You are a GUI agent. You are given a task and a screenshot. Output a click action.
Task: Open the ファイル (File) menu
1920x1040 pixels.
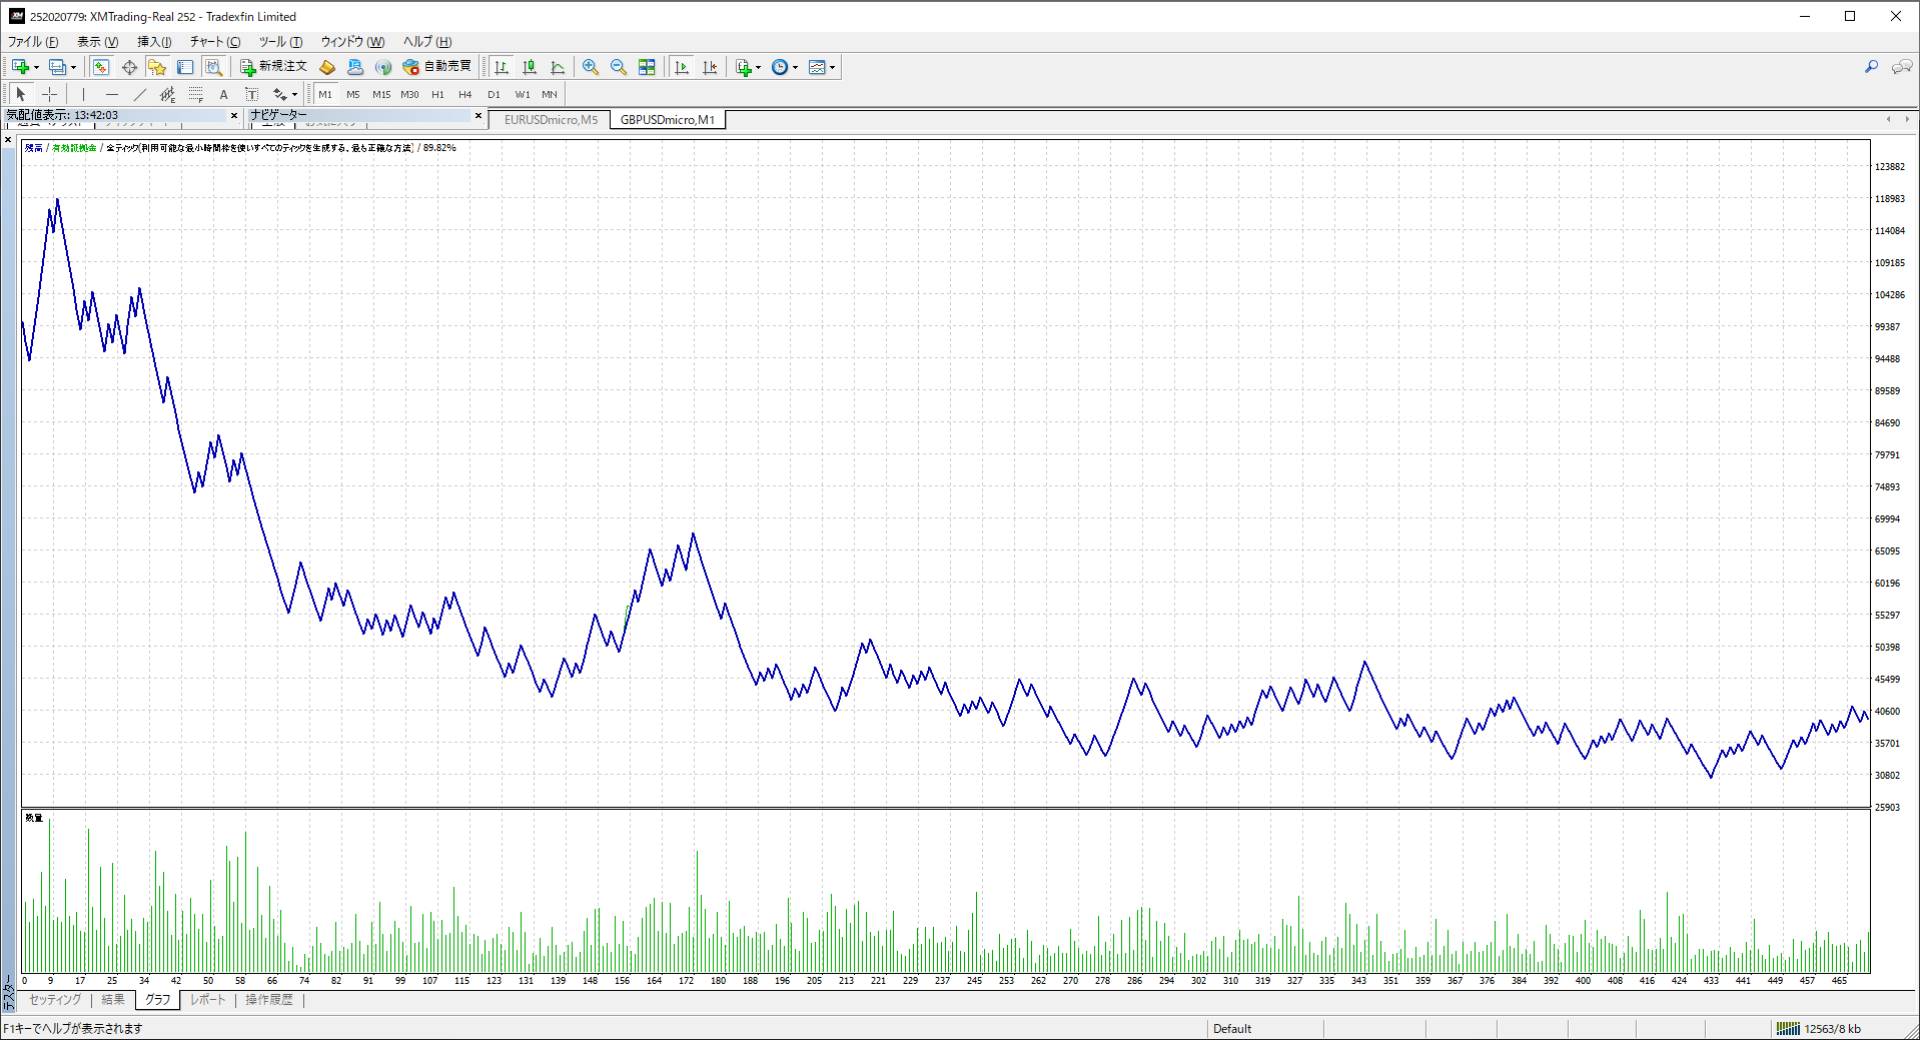pos(33,42)
